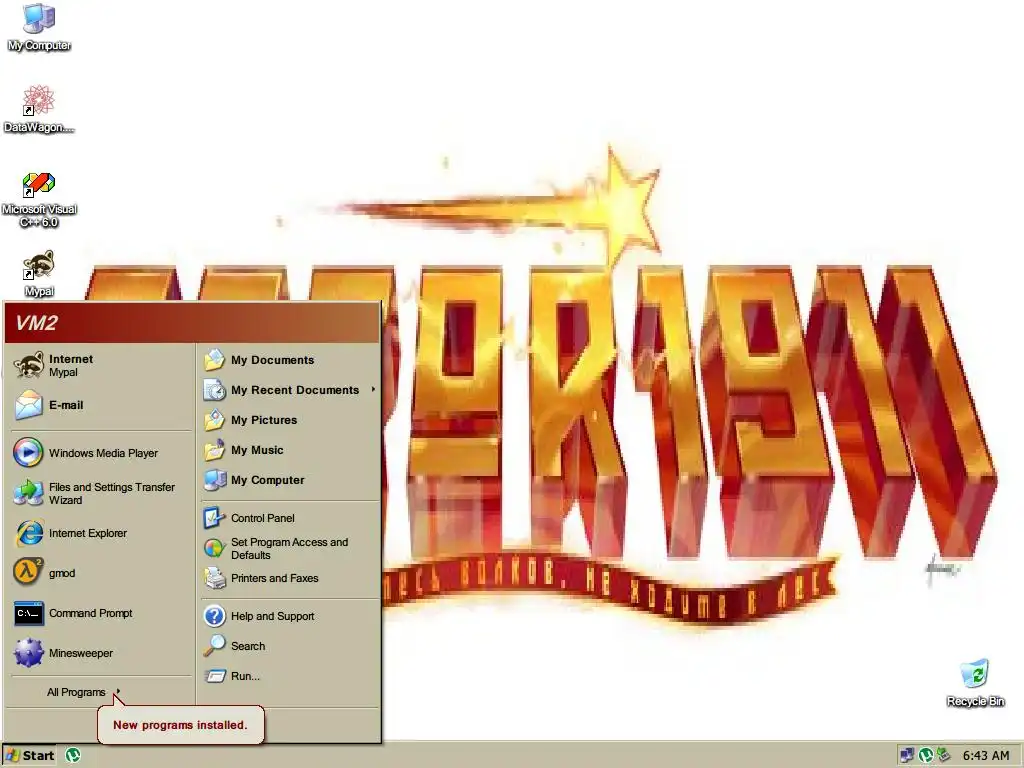Click Files and Settings Transfer Wizard icon
The width and height of the screenshot is (1024, 768).
click(28, 493)
